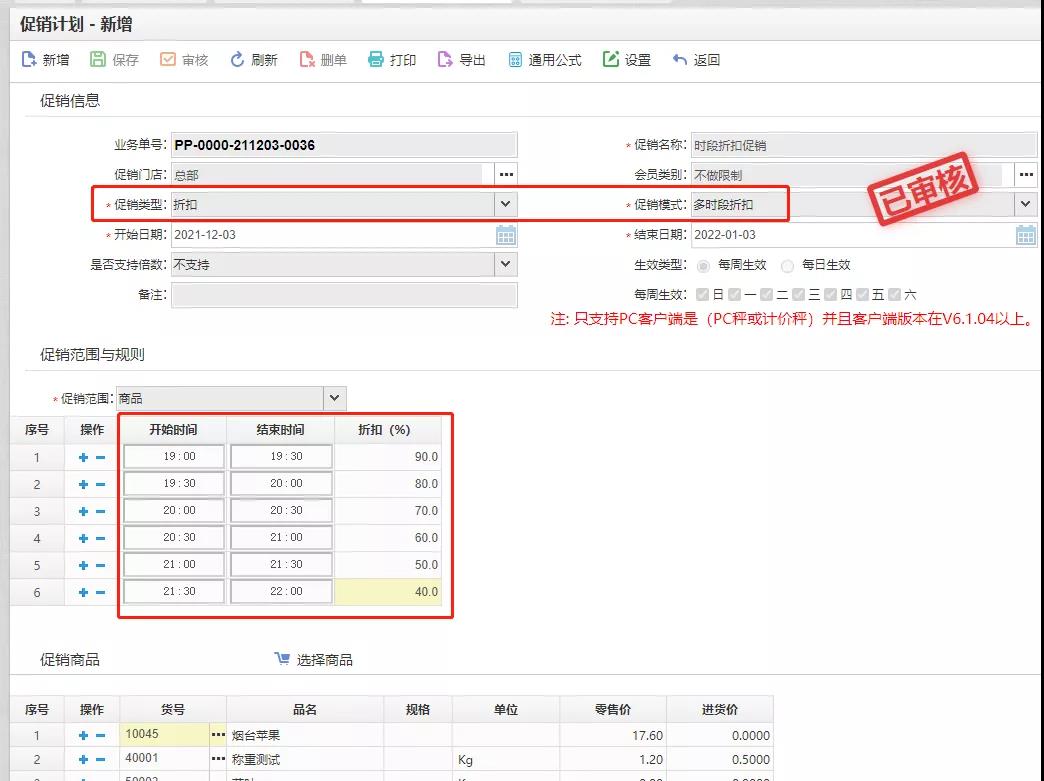Open 通用公式 calculator icon
The height and width of the screenshot is (781, 1044).
tap(516, 60)
